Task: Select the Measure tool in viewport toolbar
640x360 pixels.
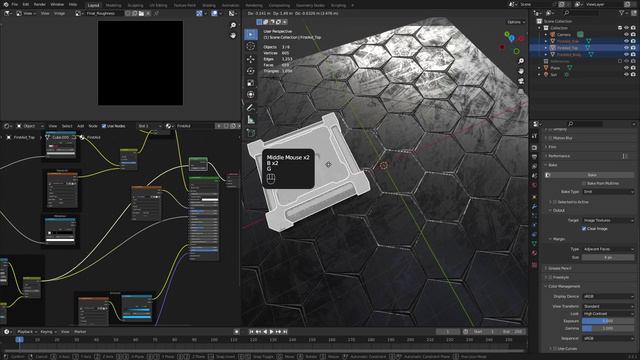Action: 251,120
